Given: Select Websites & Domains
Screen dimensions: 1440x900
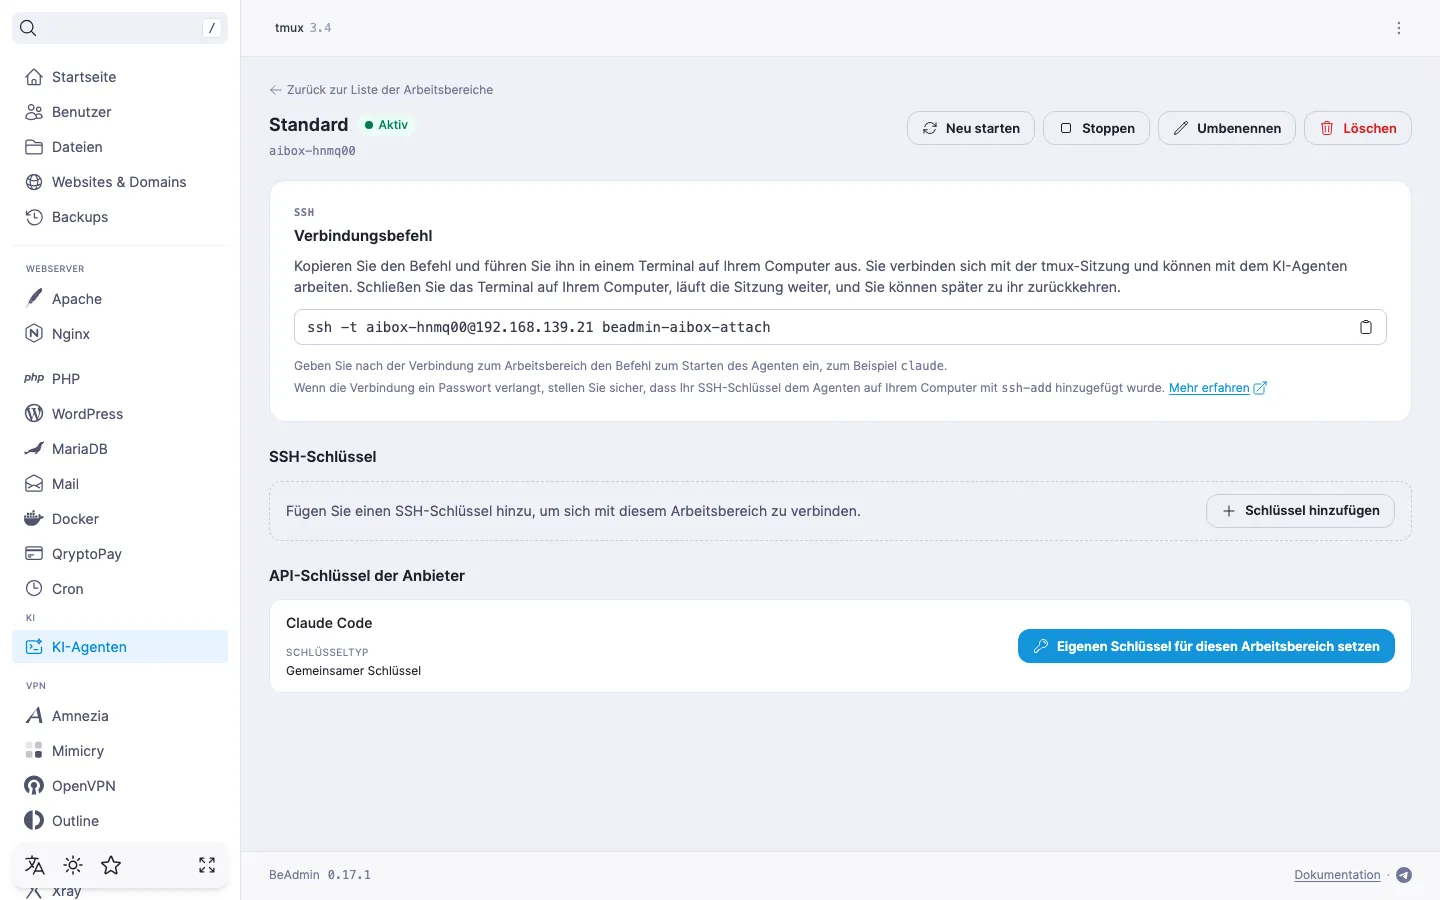Looking at the screenshot, I should click(x=120, y=182).
